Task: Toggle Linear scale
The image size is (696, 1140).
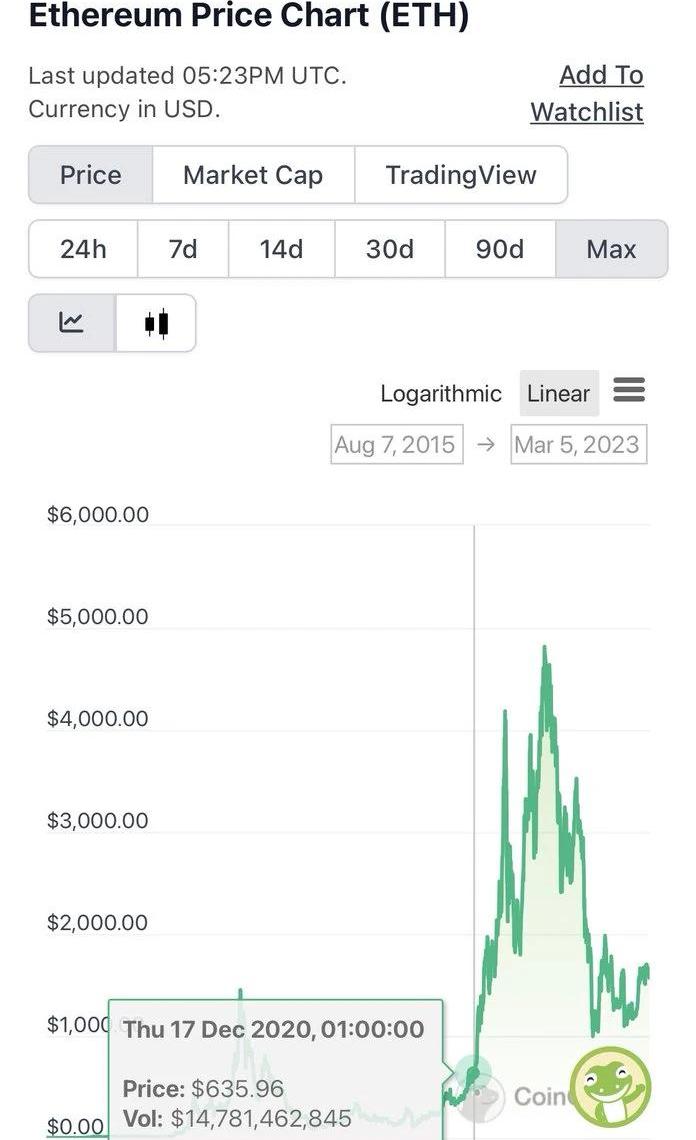Action: tap(558, 394)
